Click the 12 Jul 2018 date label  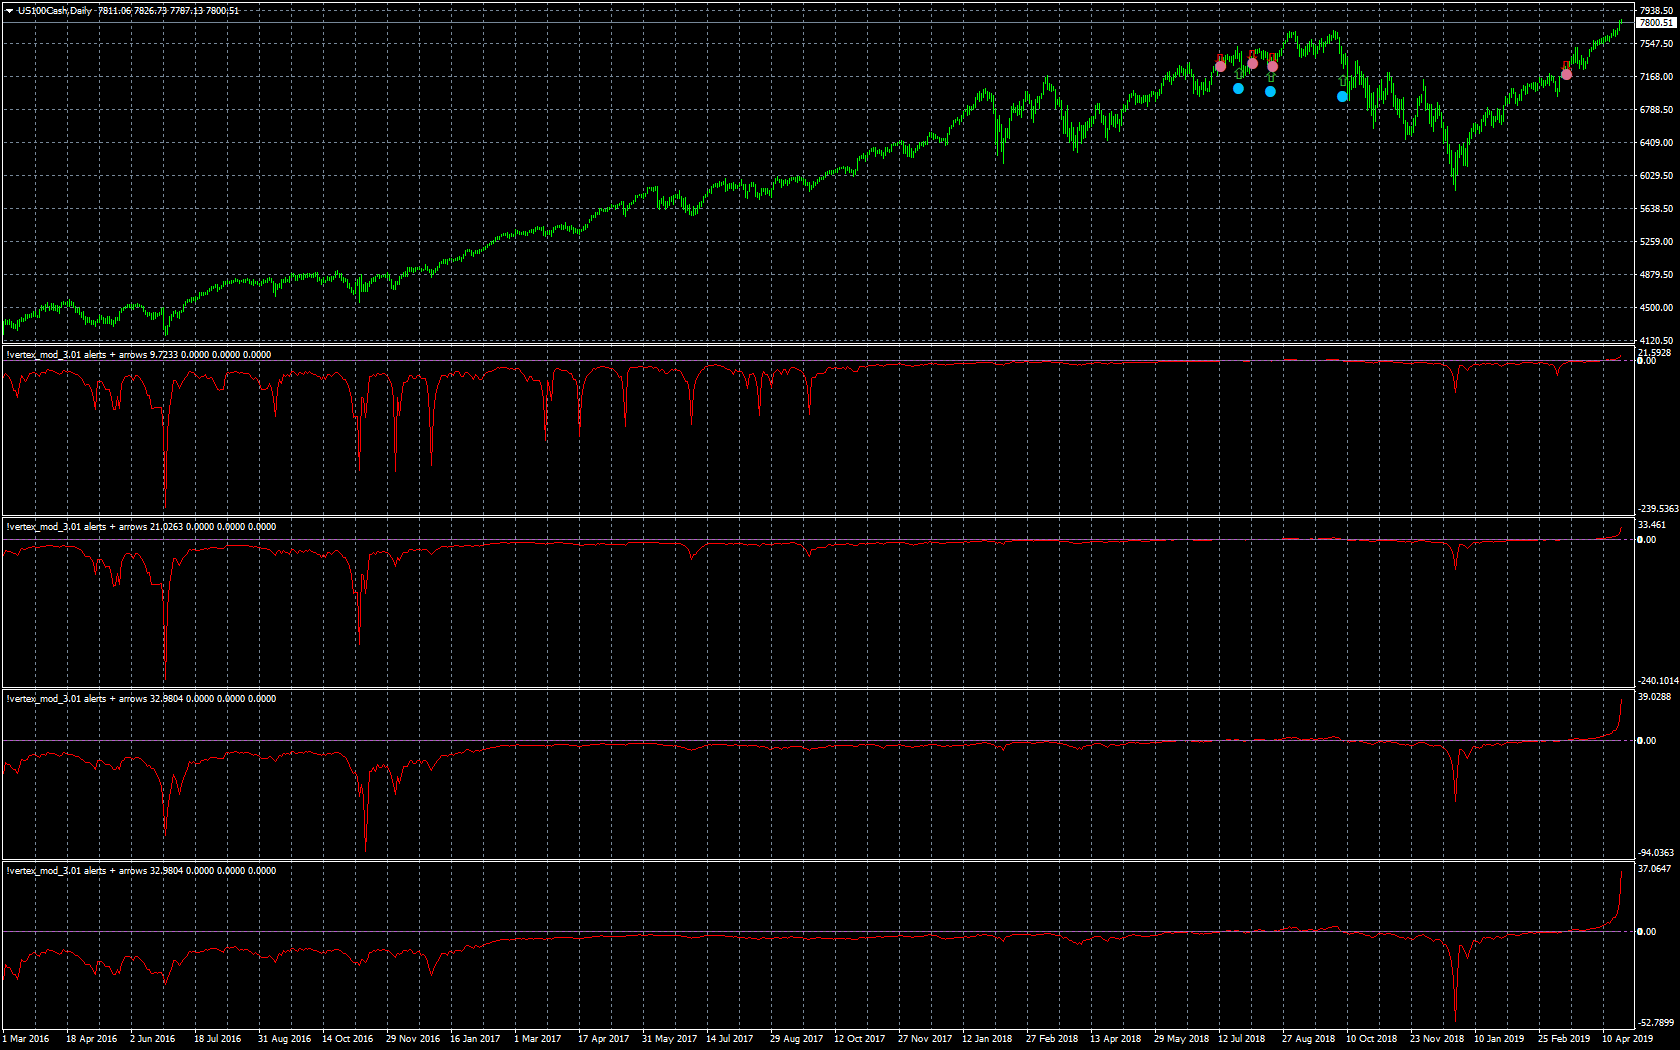[1241, 1039]
